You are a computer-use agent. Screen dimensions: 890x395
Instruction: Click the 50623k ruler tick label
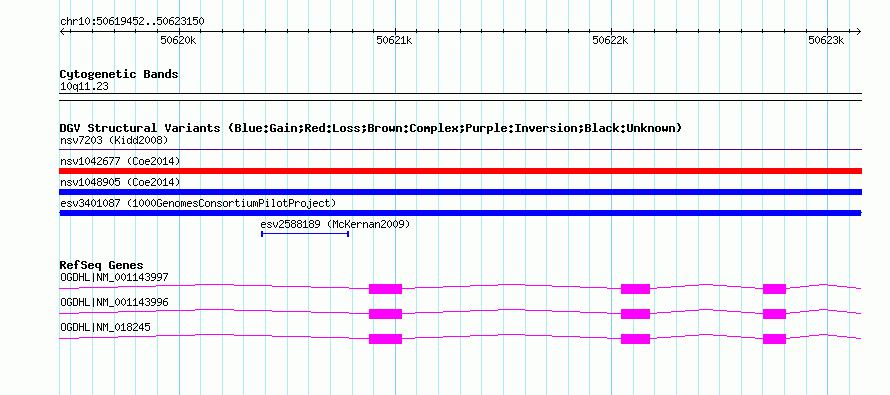click(x=826, y=40)
